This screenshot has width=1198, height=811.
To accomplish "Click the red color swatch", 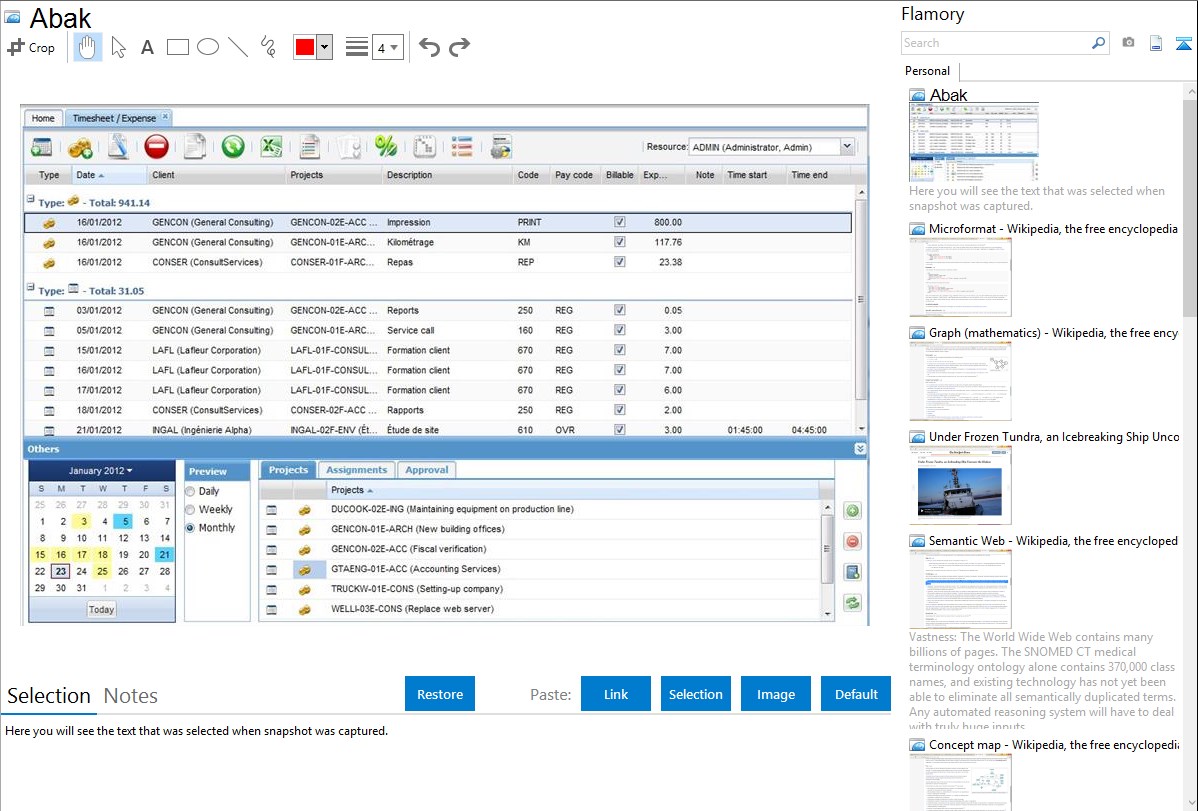I will coord(305,47).
